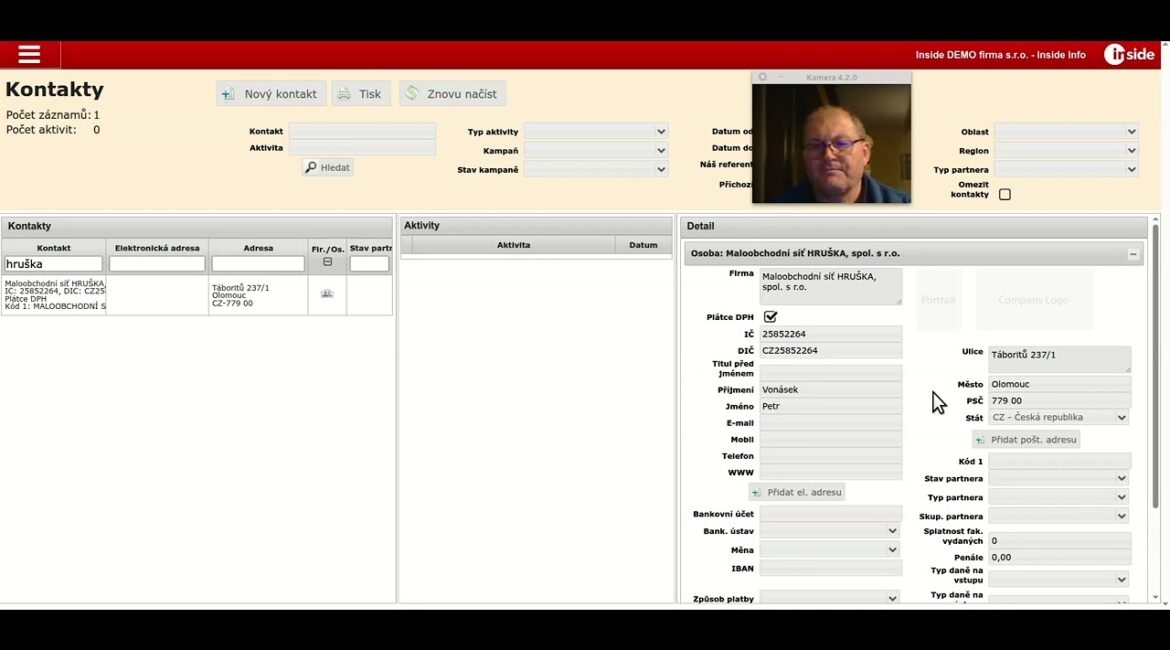
Task: Toggle the Plátce DPH checkbox
Action: 770,317
